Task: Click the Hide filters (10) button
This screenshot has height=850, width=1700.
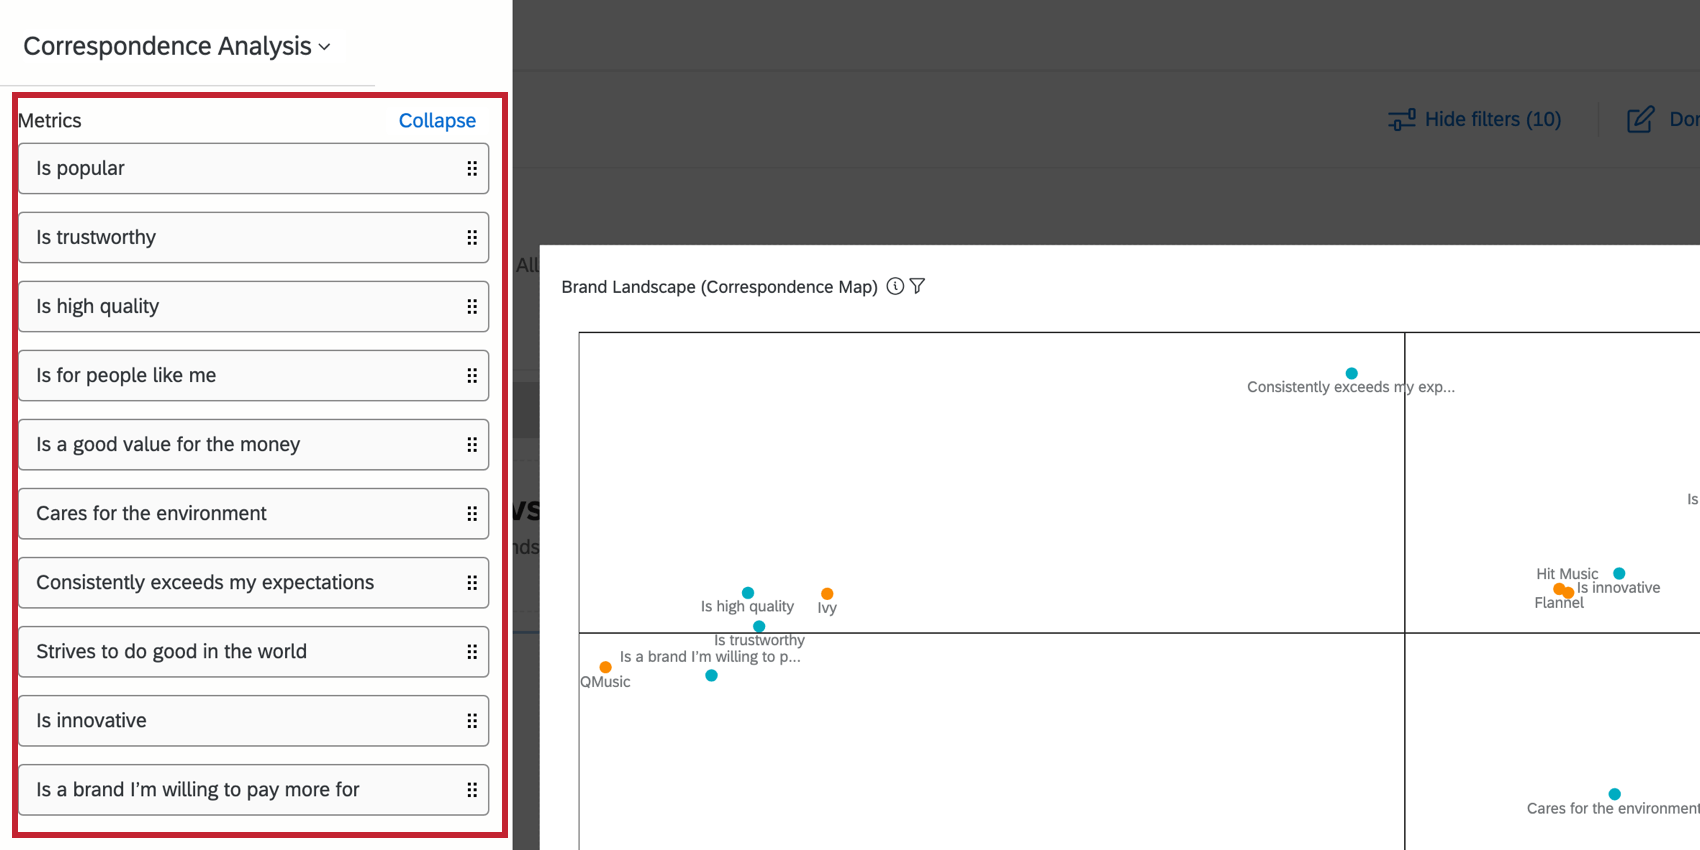Action: pos(1475,119)
